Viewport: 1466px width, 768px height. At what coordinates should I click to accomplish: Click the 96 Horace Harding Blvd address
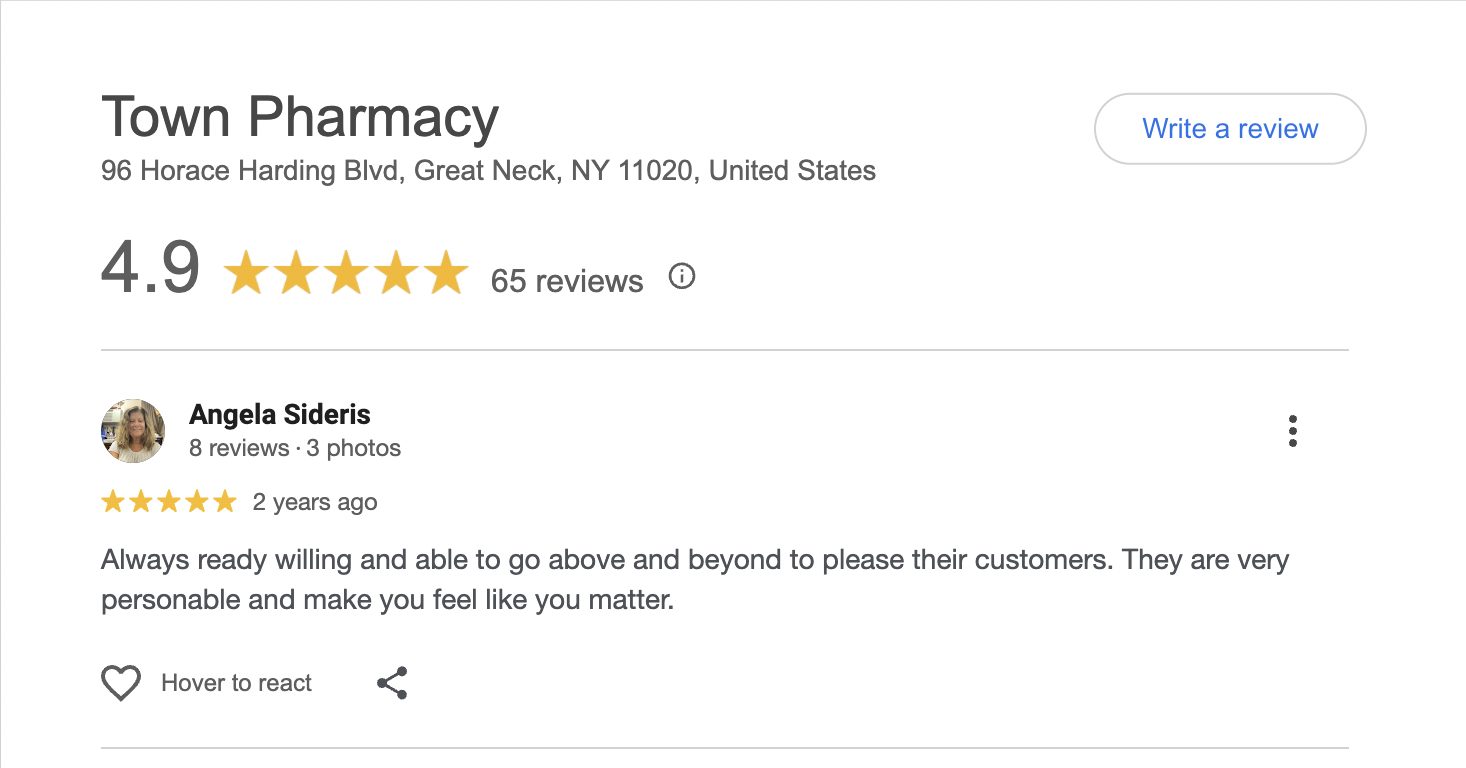(488, 171)
